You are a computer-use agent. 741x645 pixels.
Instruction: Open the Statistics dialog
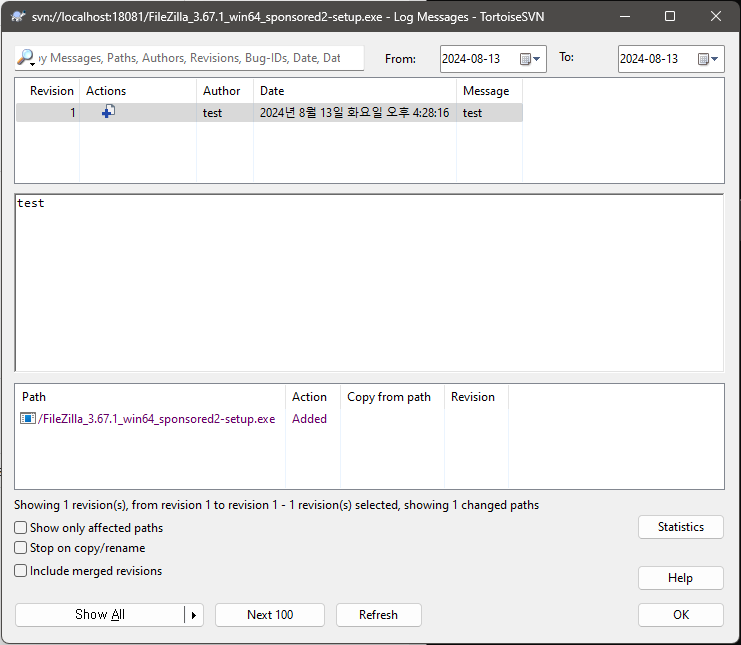click(x=681, y=527)
